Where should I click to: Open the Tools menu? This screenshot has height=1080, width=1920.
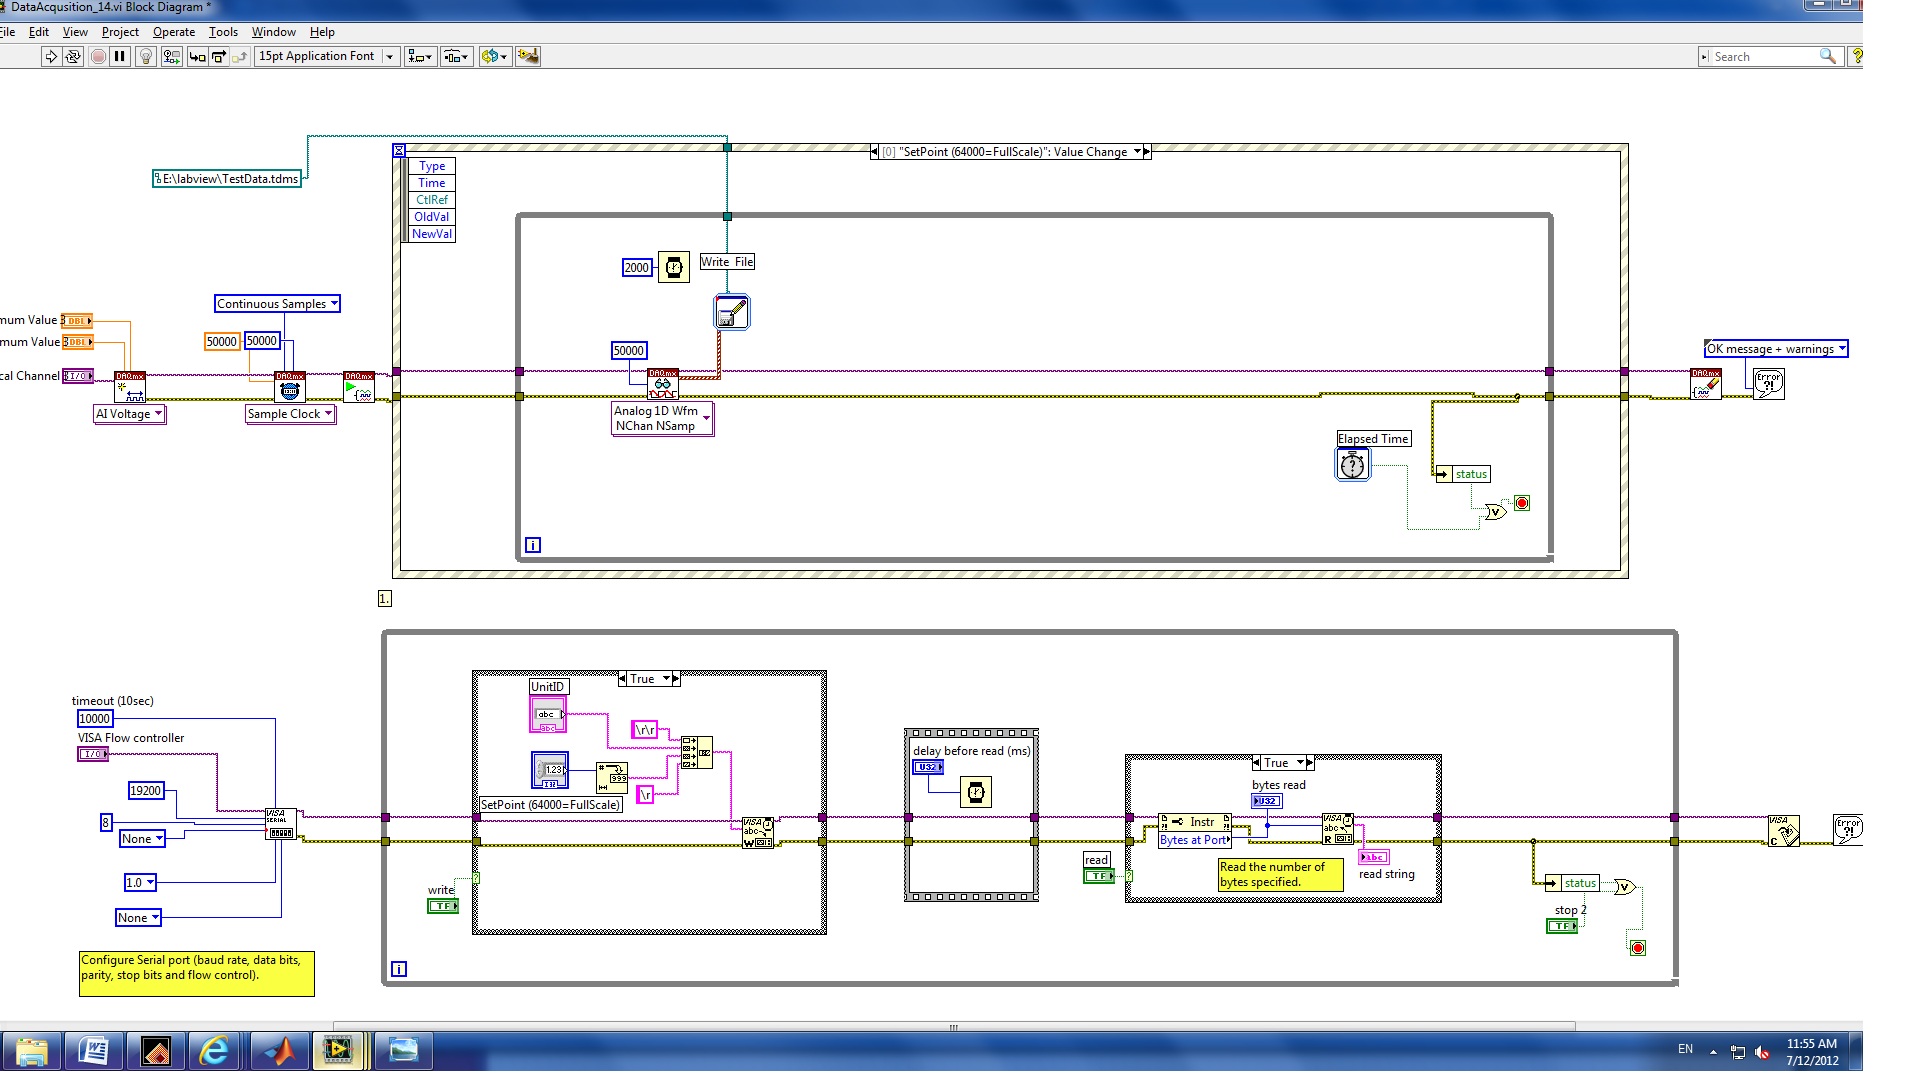pyautogui.click(x=223, y=32)
